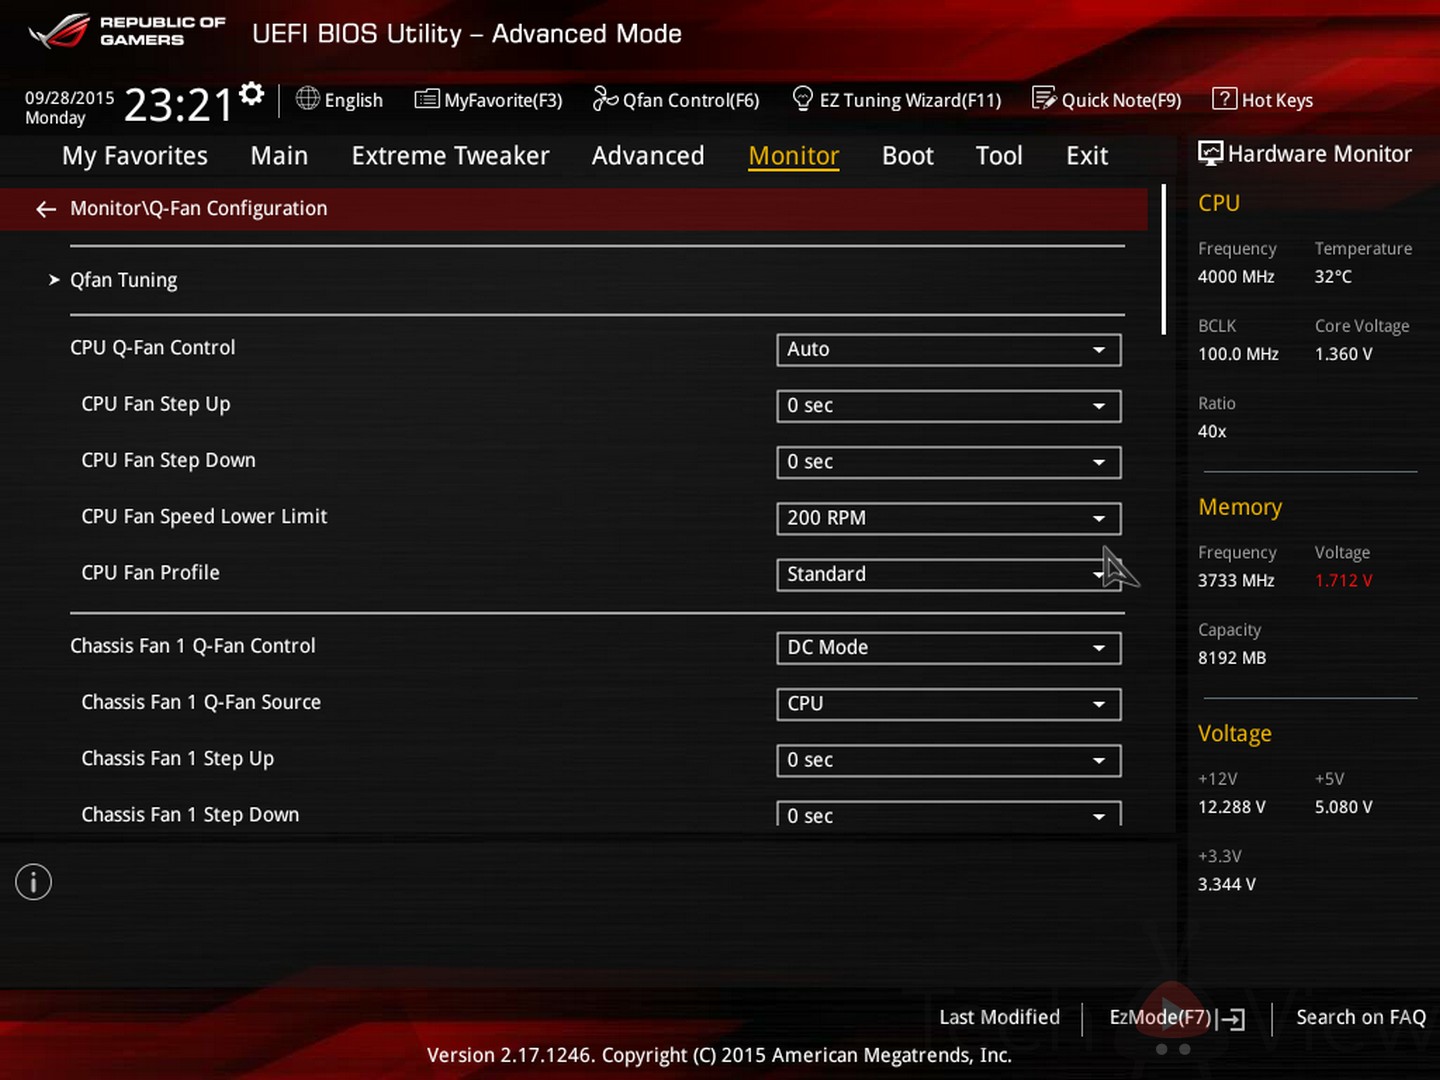
Task: Click the Last Modified button
Action: [x=999, y=1017]
